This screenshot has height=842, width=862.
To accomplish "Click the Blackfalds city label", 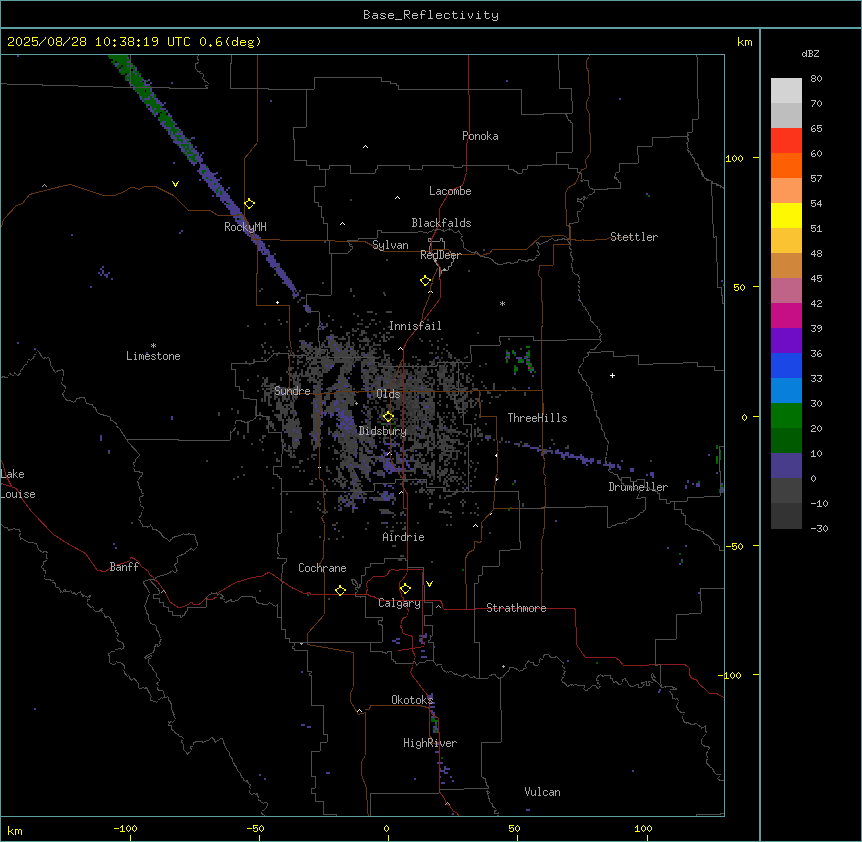I will pos(441,223).
